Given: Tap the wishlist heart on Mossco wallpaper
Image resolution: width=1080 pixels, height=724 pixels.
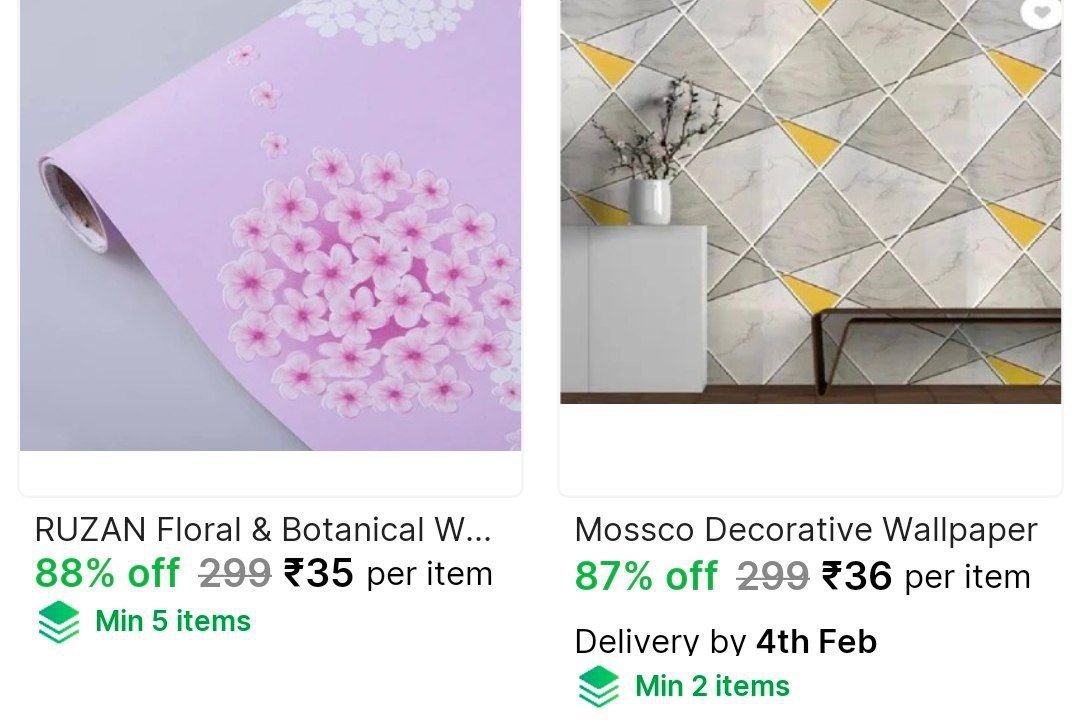Looking at the screenshot, I should [x=1042, y=11].
